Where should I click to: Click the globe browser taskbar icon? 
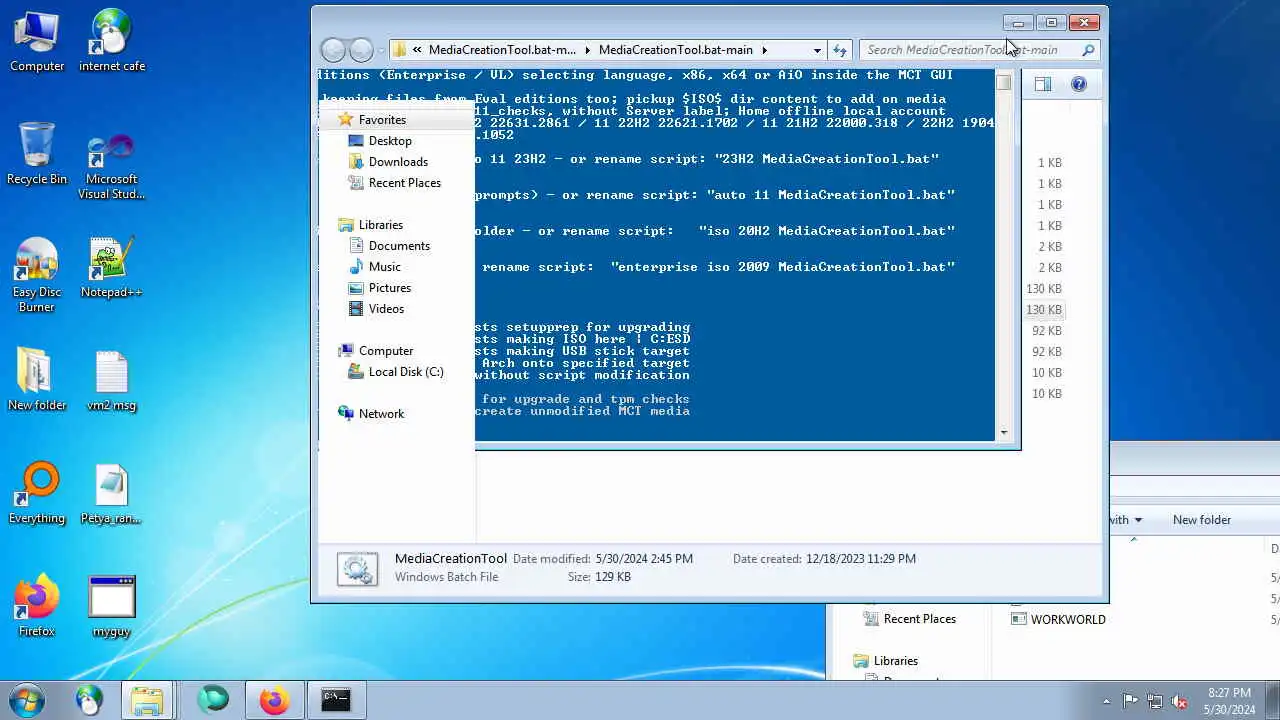click(89, 700)
